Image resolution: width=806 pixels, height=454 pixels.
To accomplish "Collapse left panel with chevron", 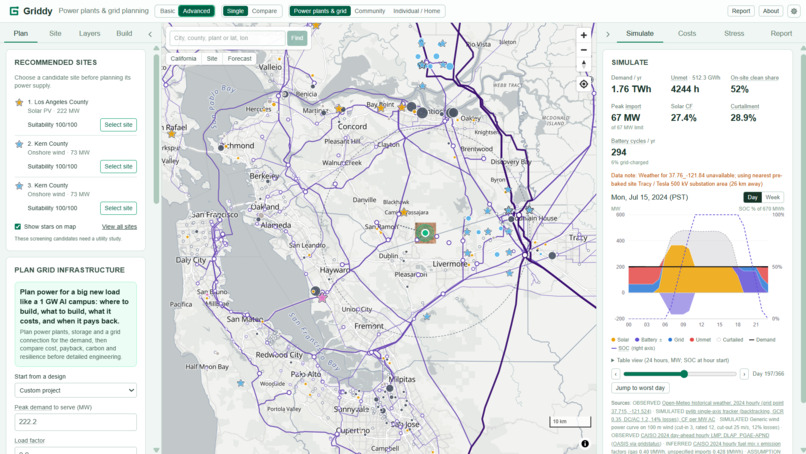I will pos(150,34).
